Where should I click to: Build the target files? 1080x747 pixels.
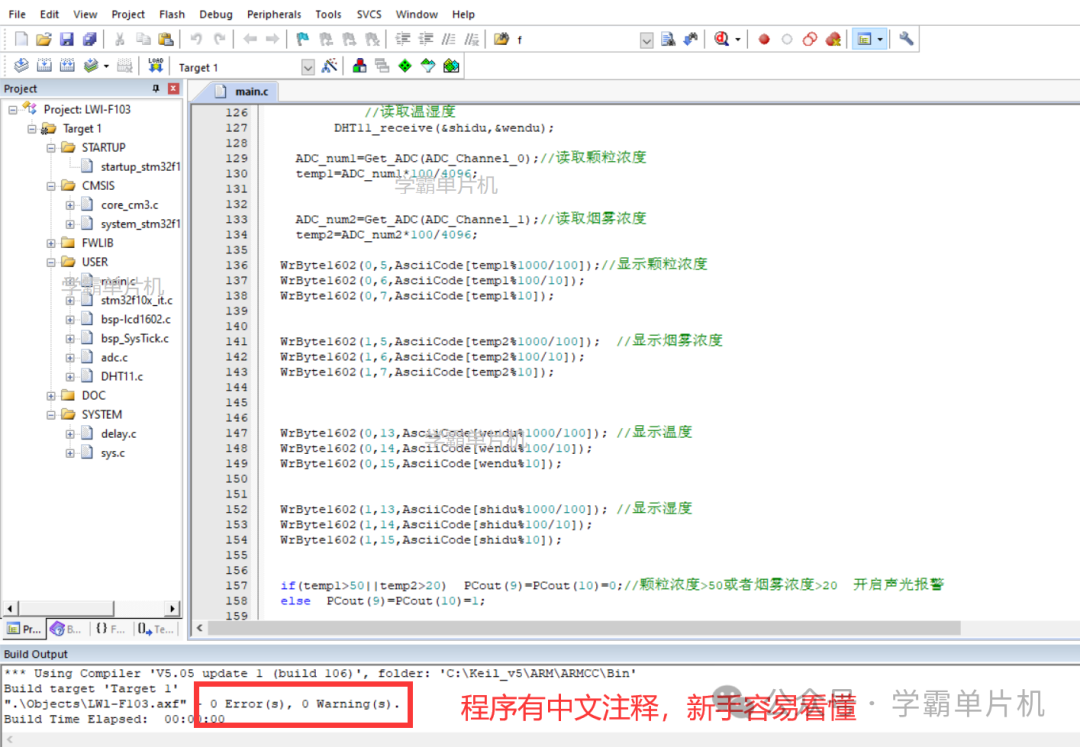(44, 65)
